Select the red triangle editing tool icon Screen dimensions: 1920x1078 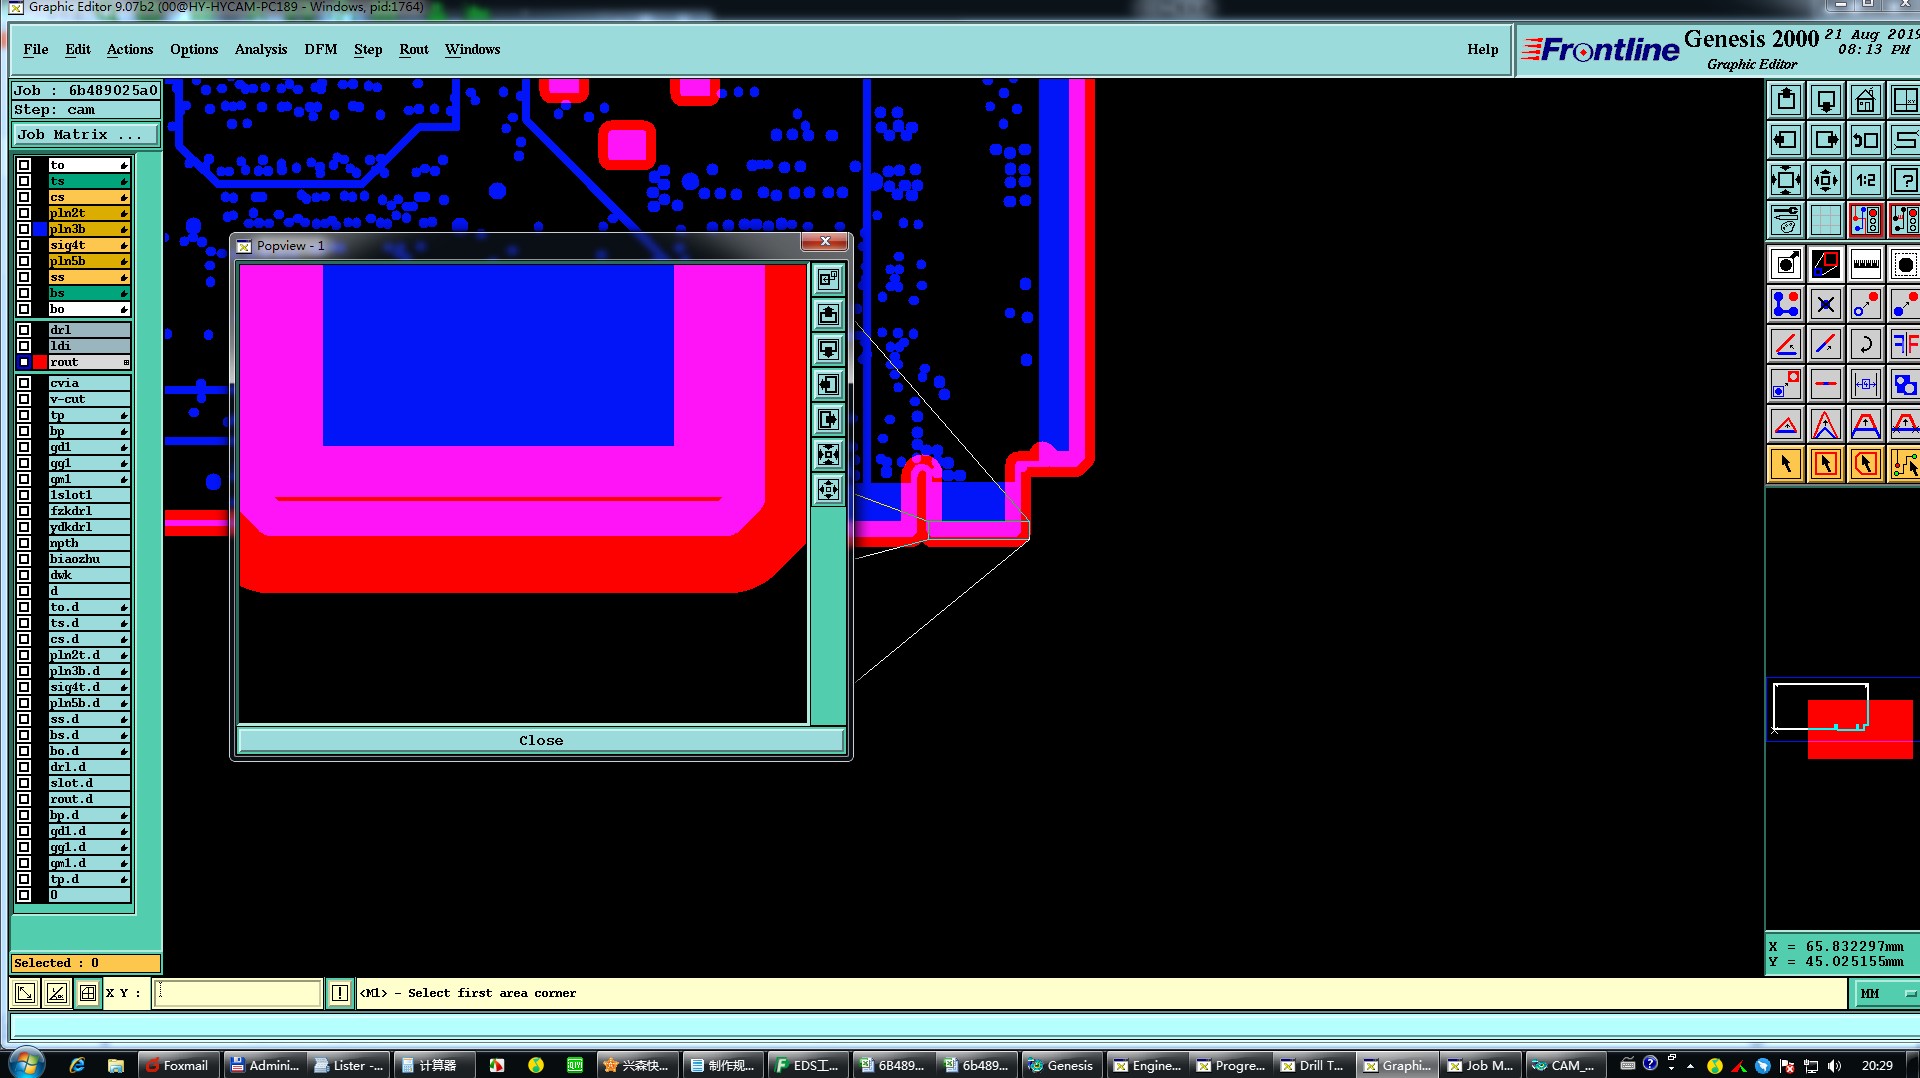click(x=1786, y=424)
